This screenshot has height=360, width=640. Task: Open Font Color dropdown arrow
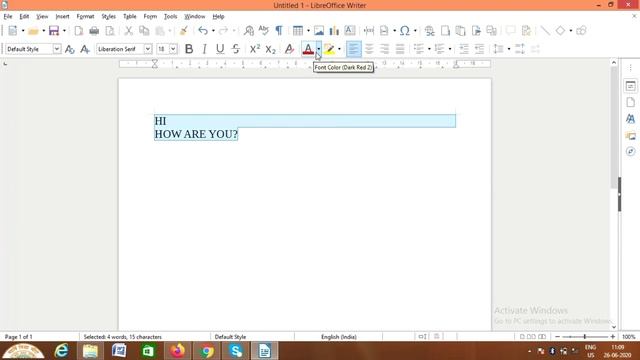tap(319, 49)
